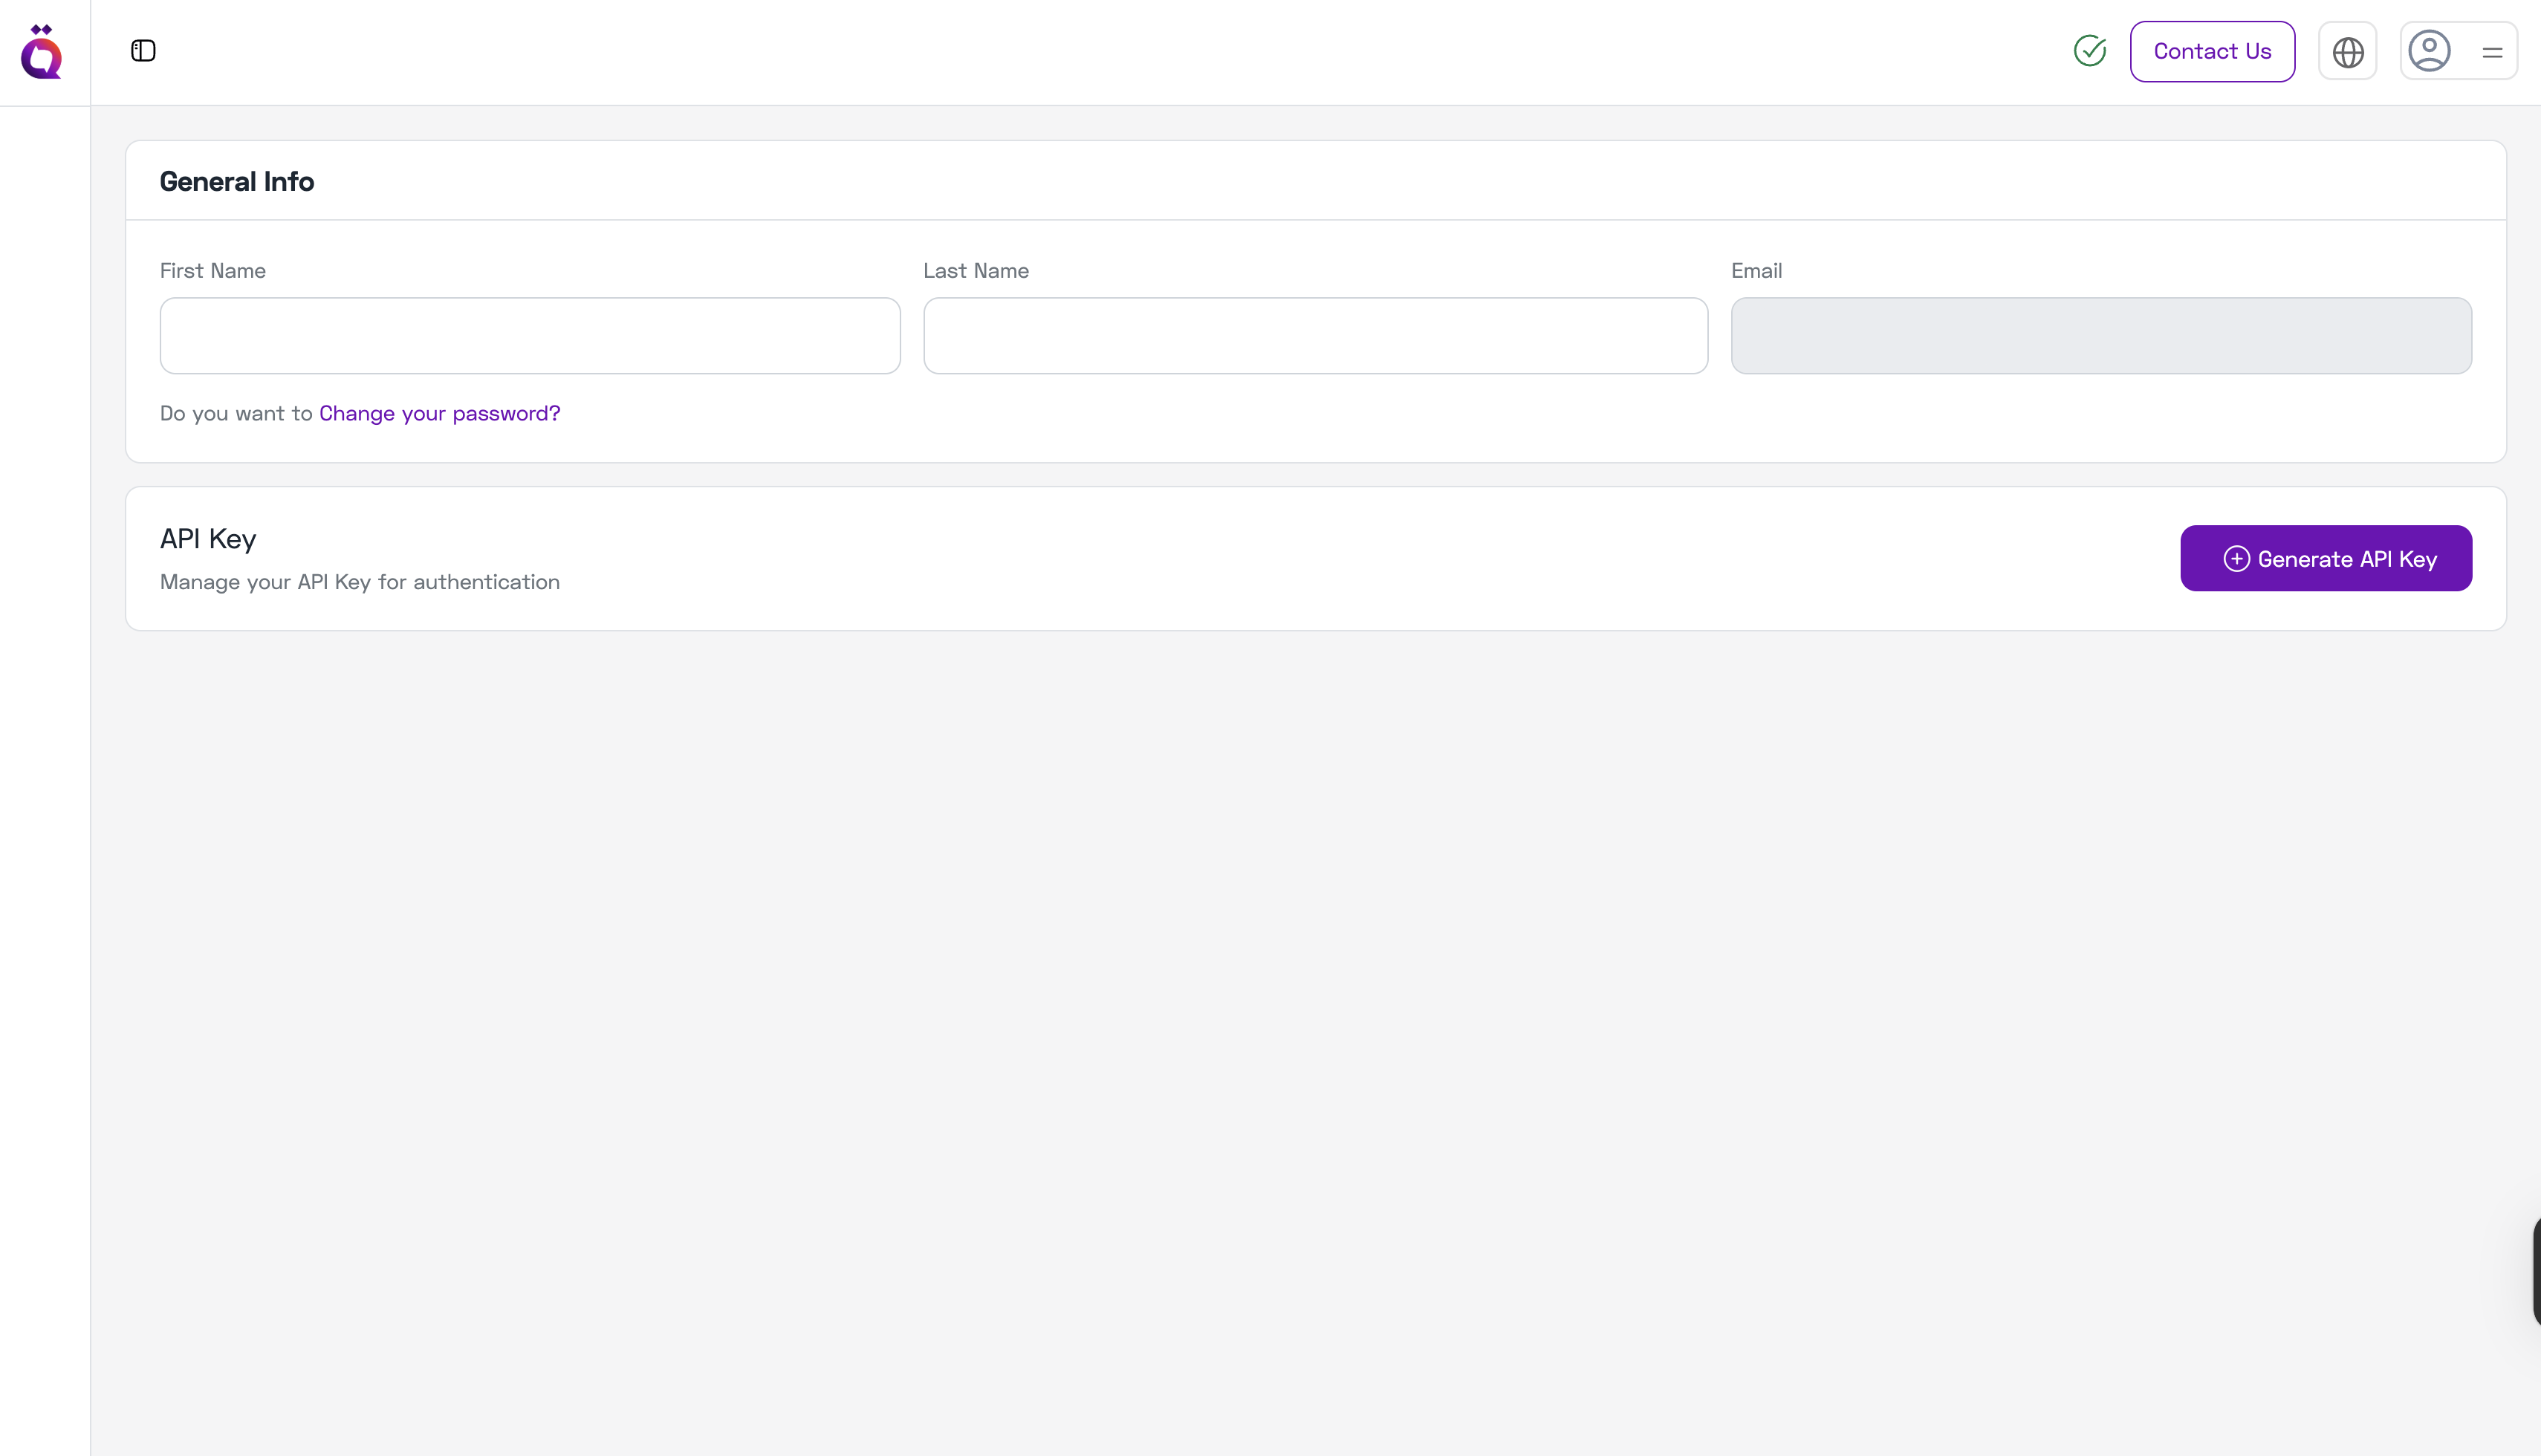
Task: Click the verification check icon left of Contact Us
Action: point(2089,50)
